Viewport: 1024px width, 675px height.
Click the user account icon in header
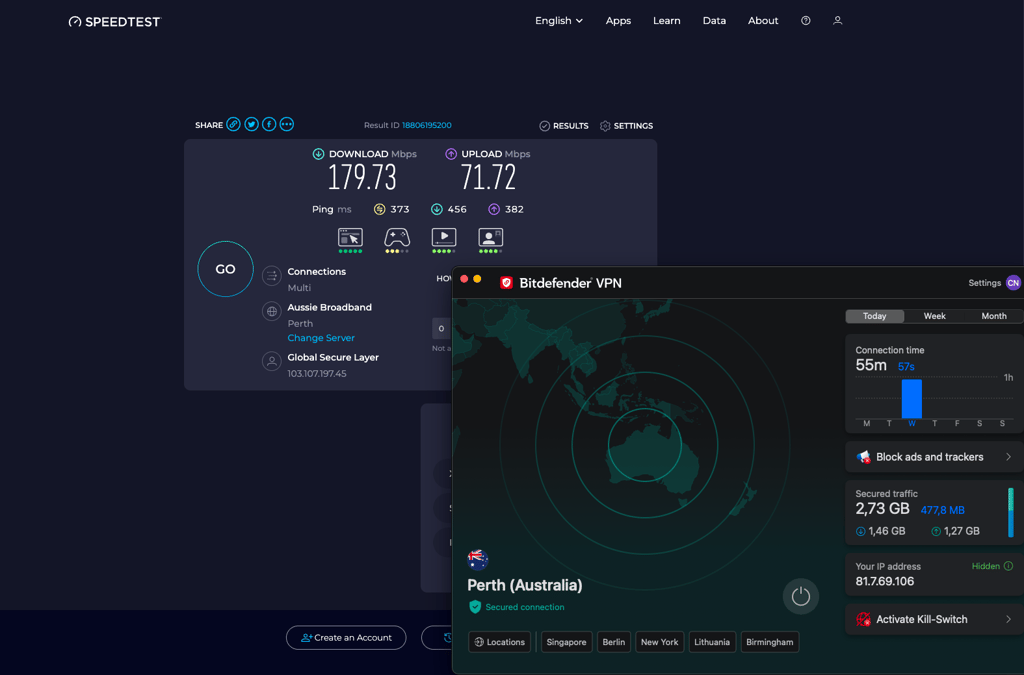pos(837,21)
